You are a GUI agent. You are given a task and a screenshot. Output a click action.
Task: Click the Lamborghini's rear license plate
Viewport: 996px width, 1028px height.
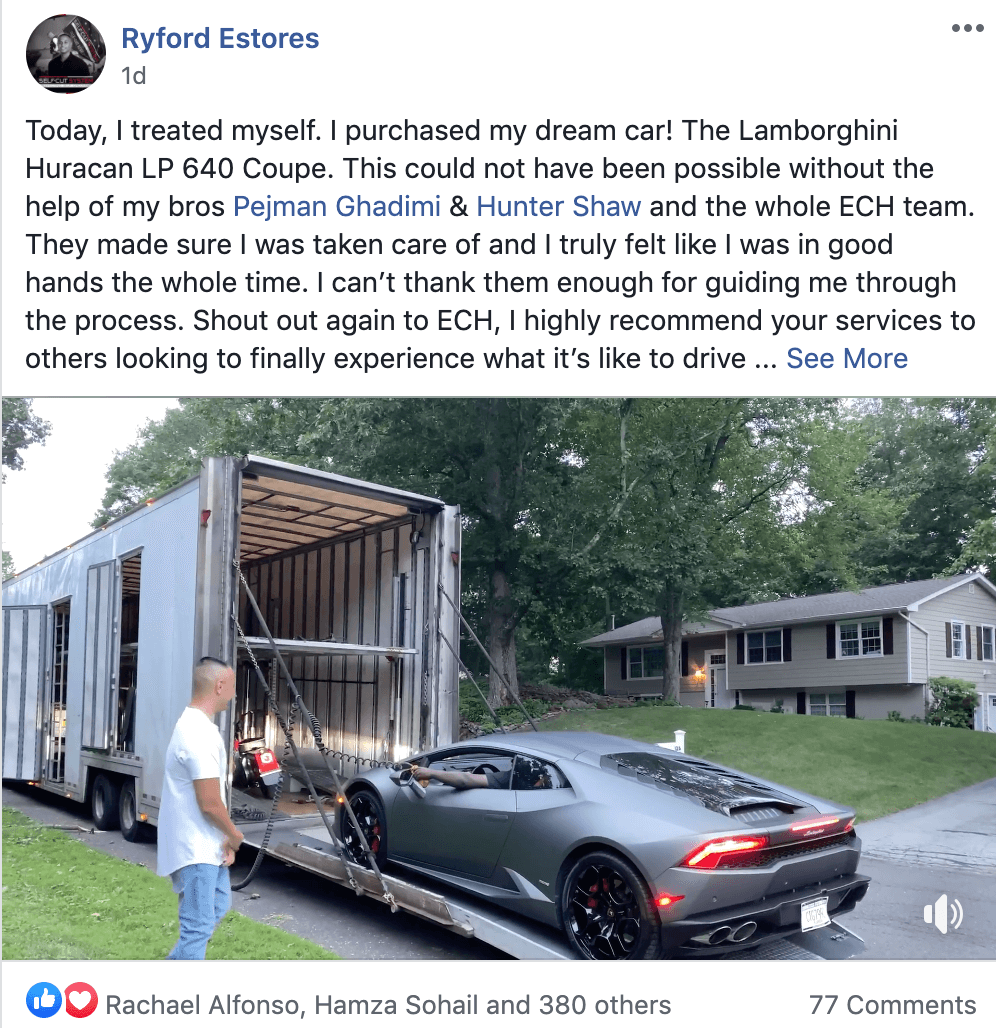[x=814, y=913]
